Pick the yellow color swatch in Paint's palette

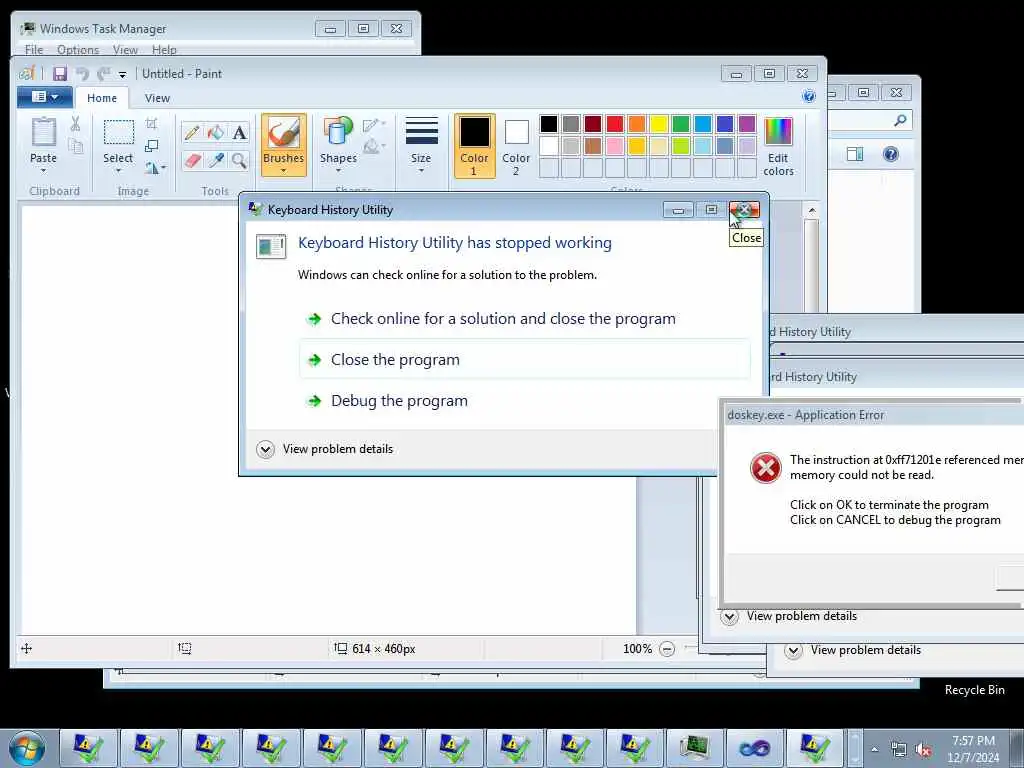pyautogui.click(x=659, y=123)
